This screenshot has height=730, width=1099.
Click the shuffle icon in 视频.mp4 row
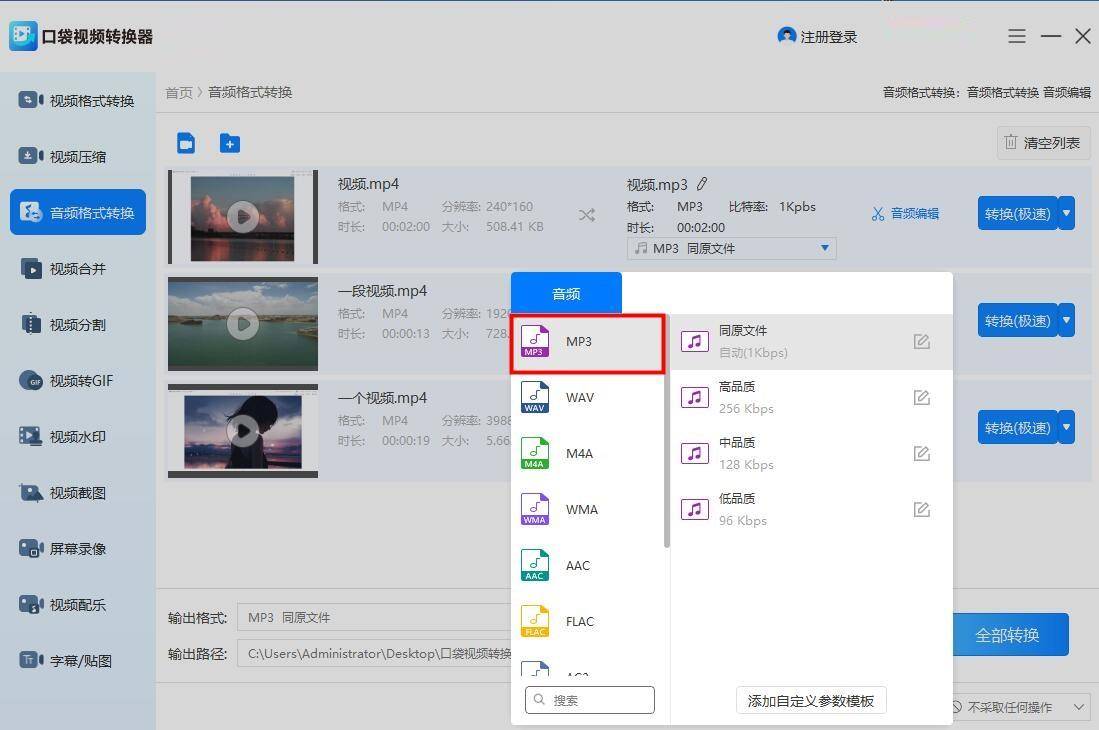587,215
